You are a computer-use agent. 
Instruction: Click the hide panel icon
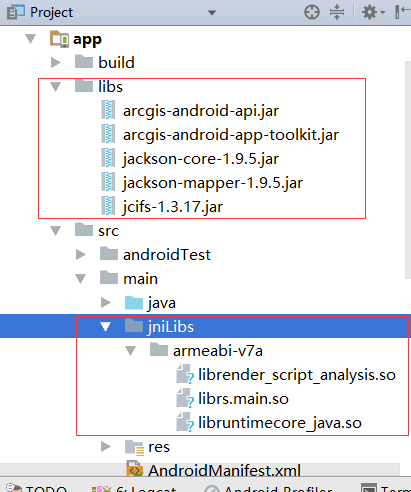pyautogui.click(x=402, y=12)
